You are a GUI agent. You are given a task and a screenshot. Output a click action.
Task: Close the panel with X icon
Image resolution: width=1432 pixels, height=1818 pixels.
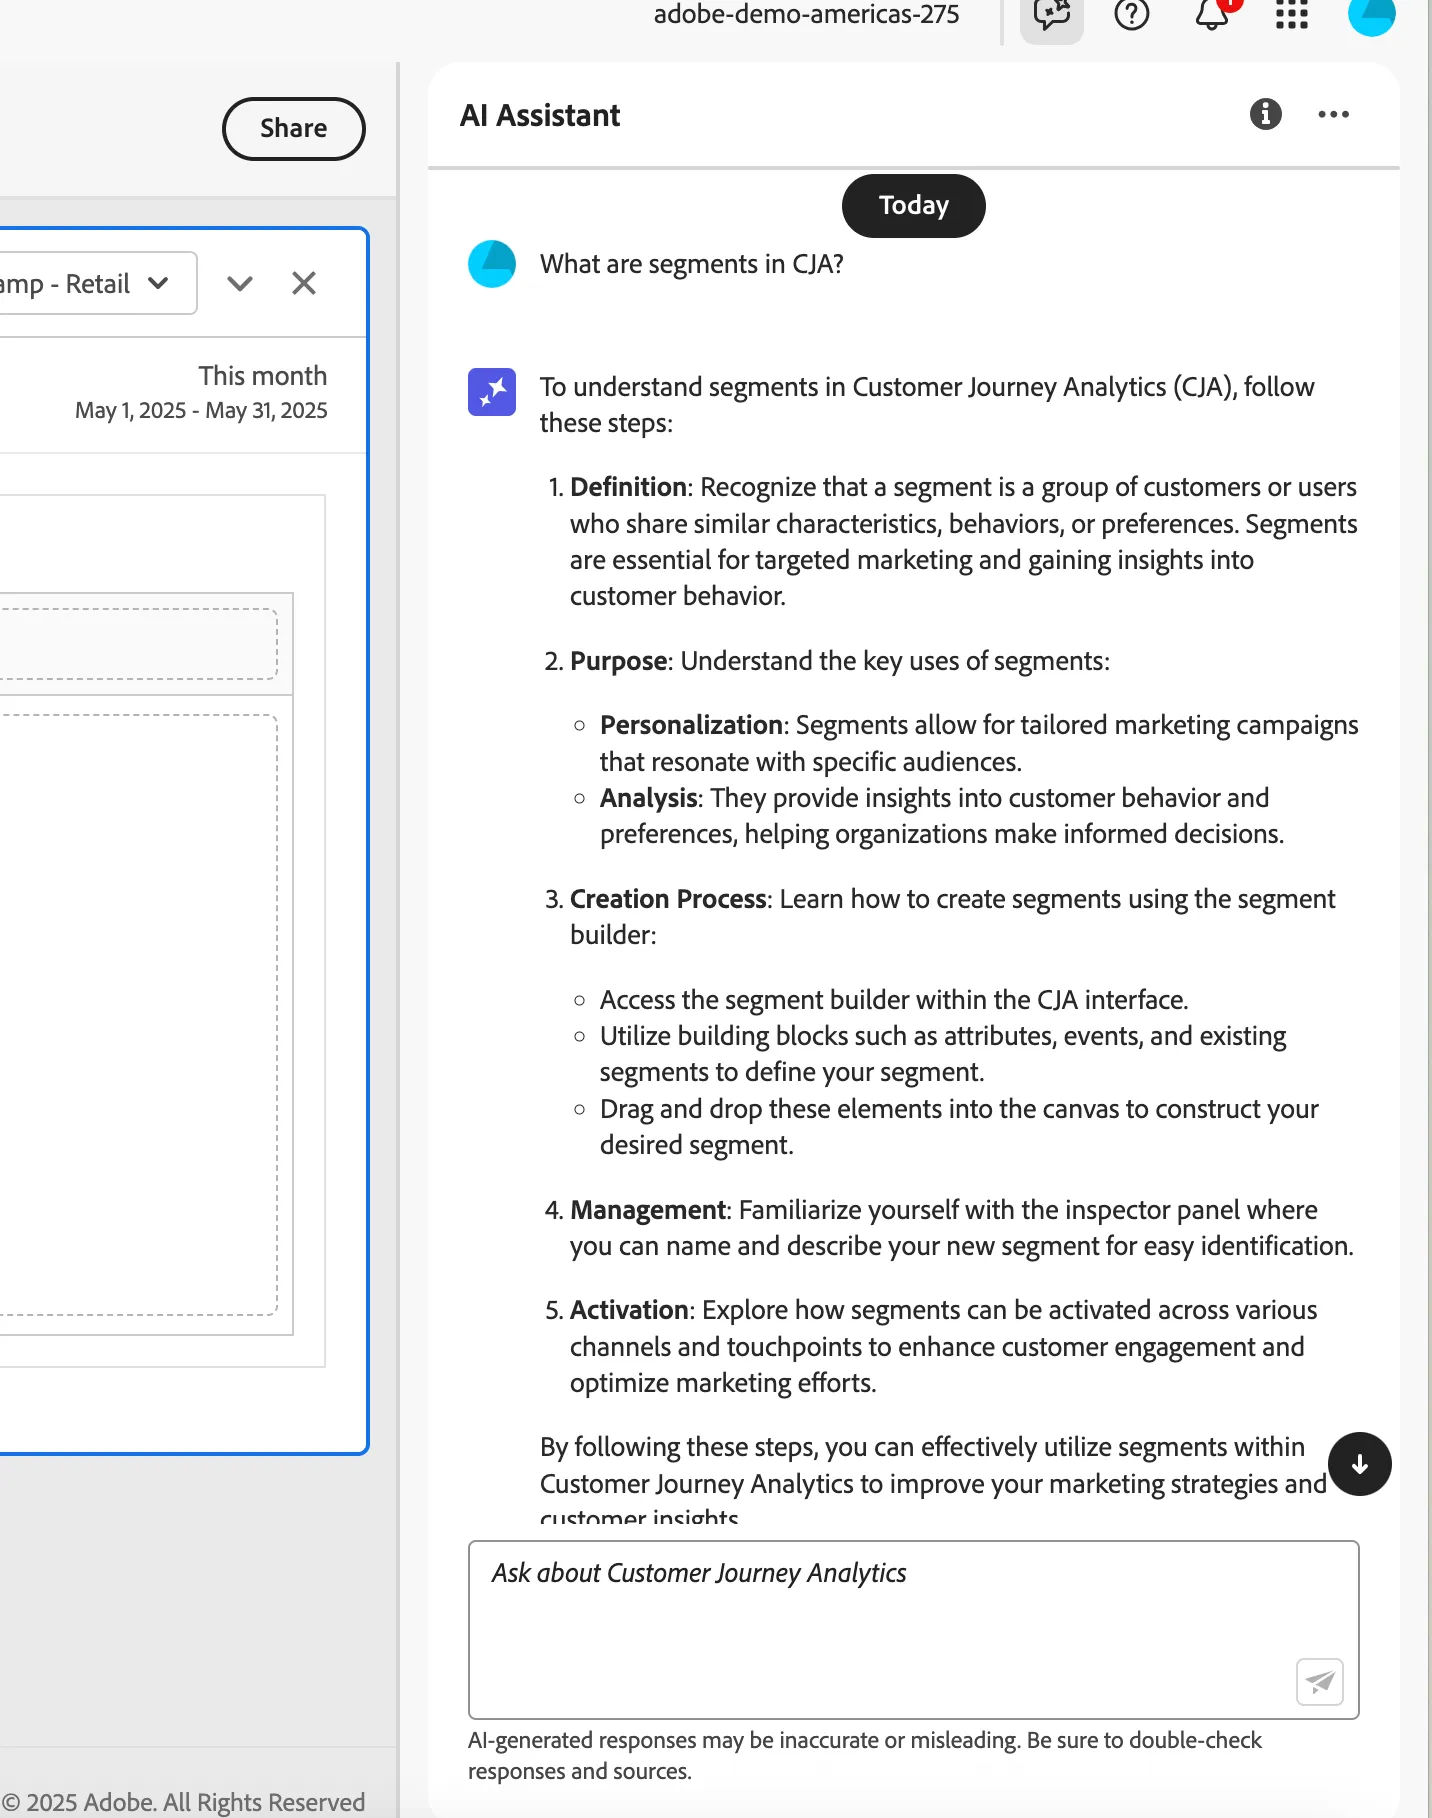(x=304, y=283)
